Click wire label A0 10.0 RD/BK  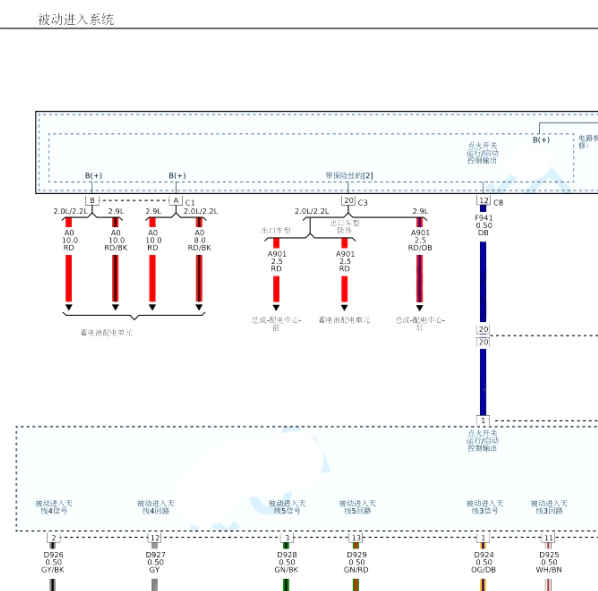(x=116, y=240)
